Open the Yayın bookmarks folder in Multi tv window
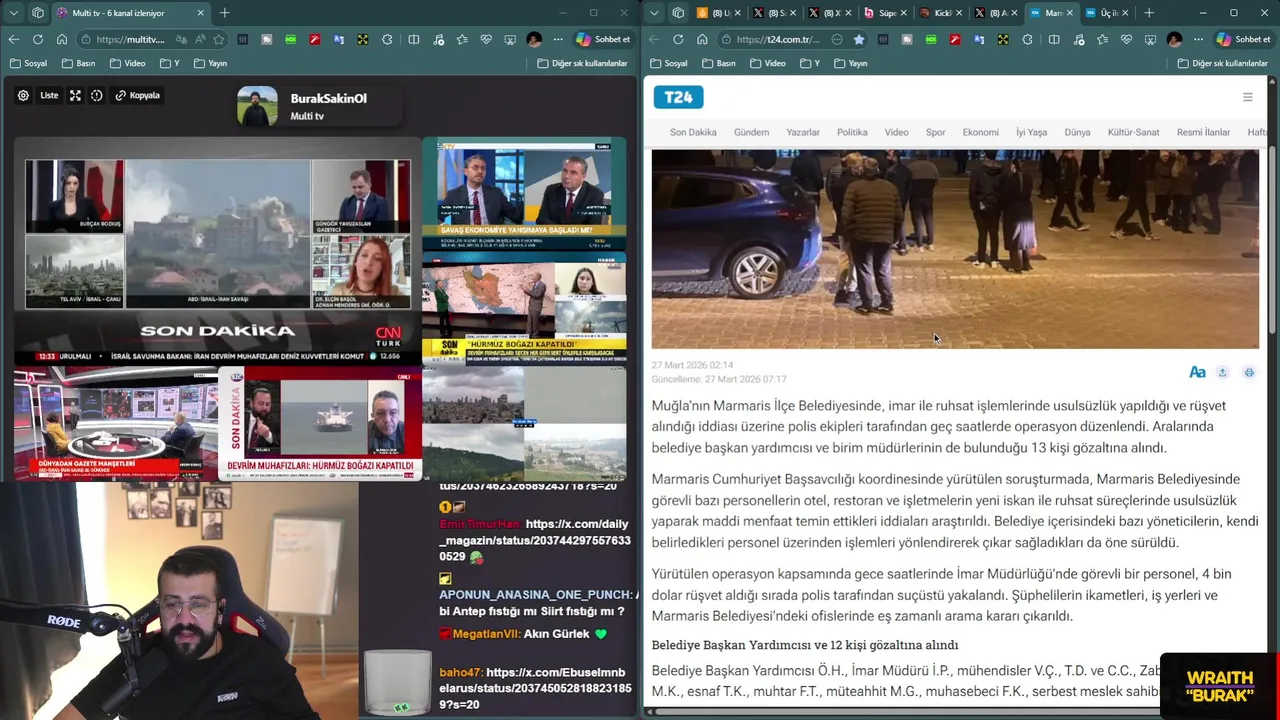 click(x=210, y=63)
